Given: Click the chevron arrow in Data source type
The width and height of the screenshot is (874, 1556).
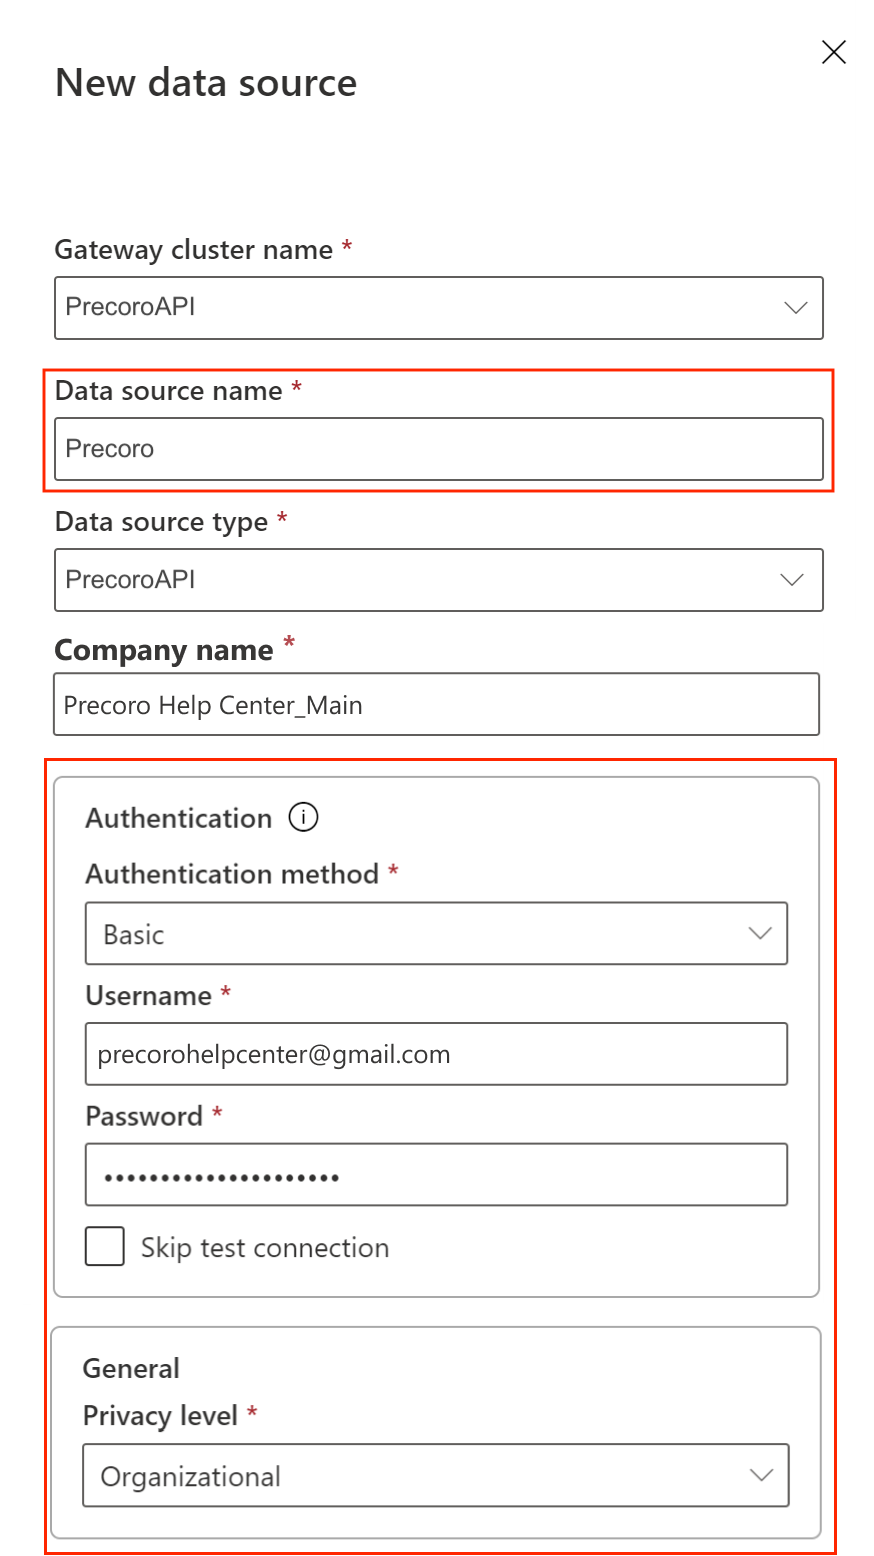Looking at the screenshot, I should 792,580.
